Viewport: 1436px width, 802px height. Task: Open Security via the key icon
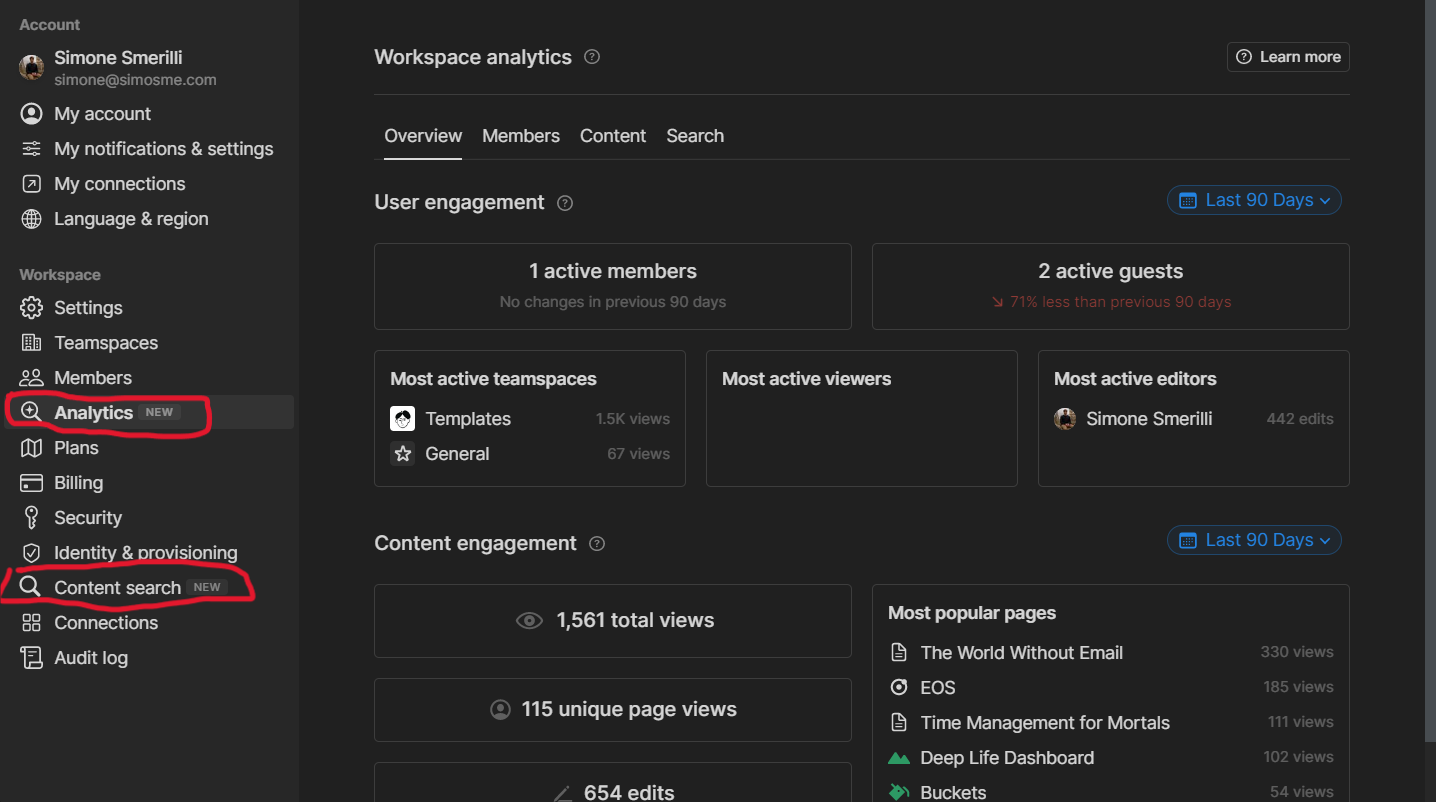click(x=31, y=517)
